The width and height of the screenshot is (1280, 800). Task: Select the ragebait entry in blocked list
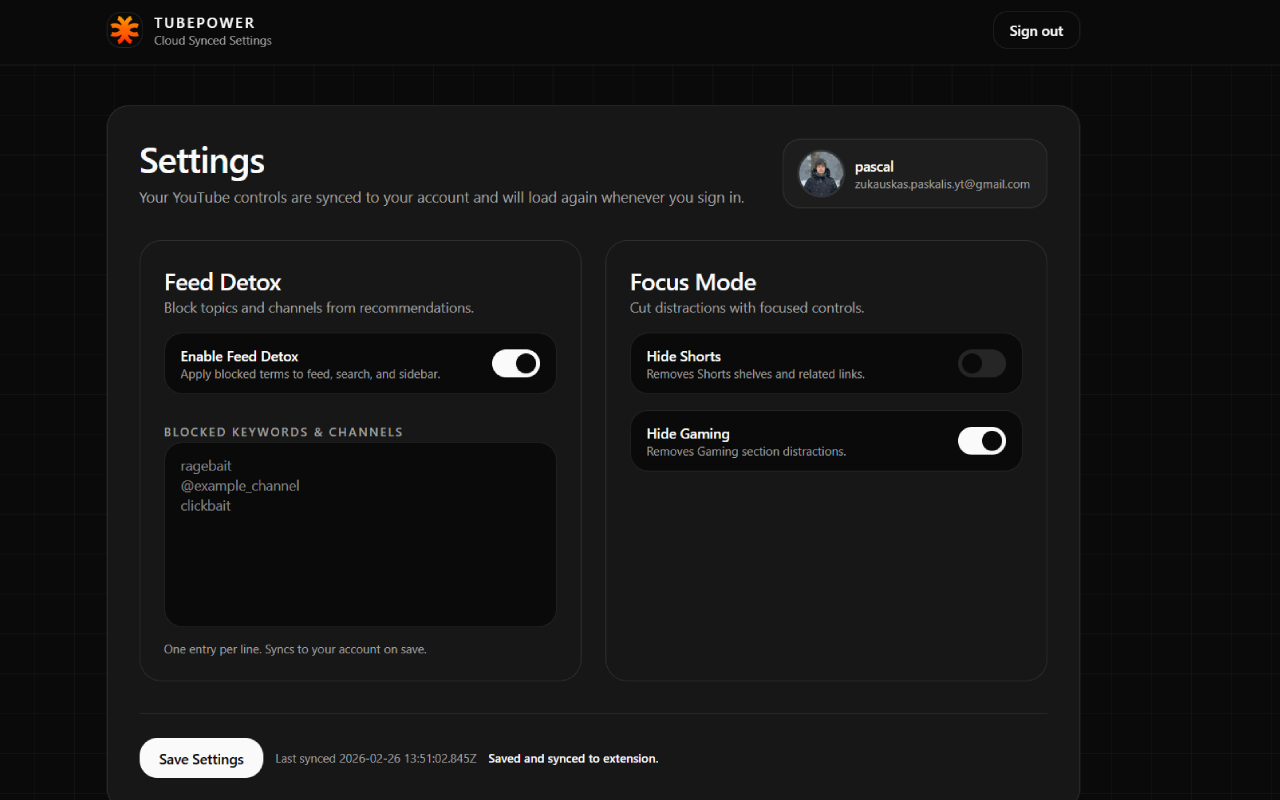click(x=206, y=465)
